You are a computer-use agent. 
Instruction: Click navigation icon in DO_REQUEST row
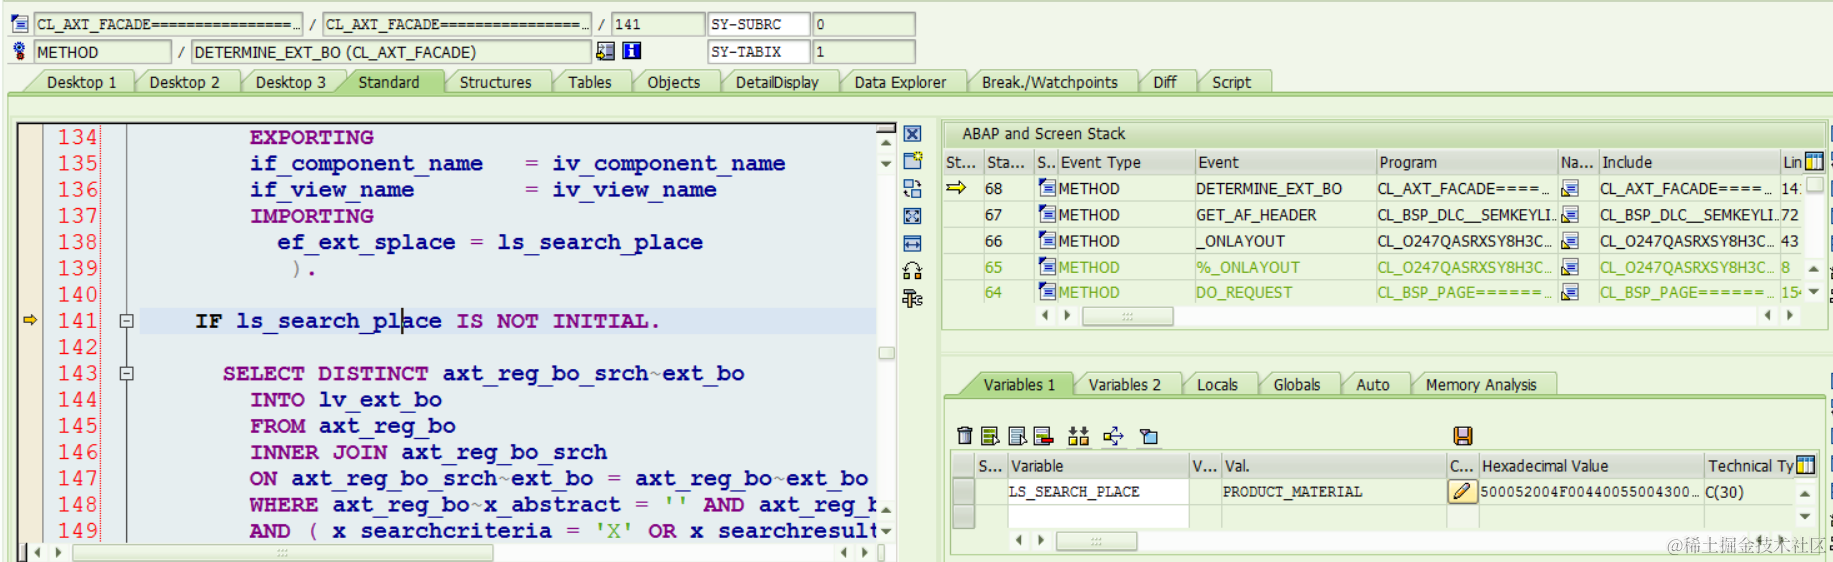click(1569, 292)
